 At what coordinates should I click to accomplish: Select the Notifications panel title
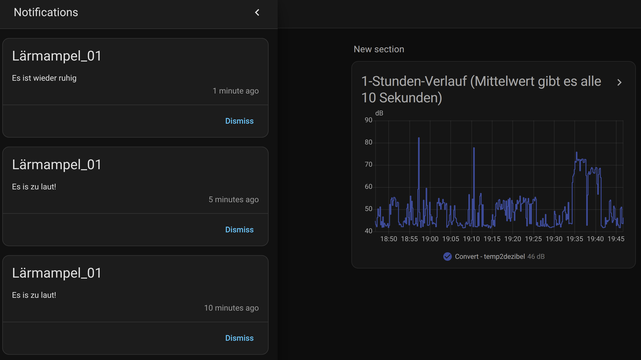pyautogui.click(x=46, y=12)
